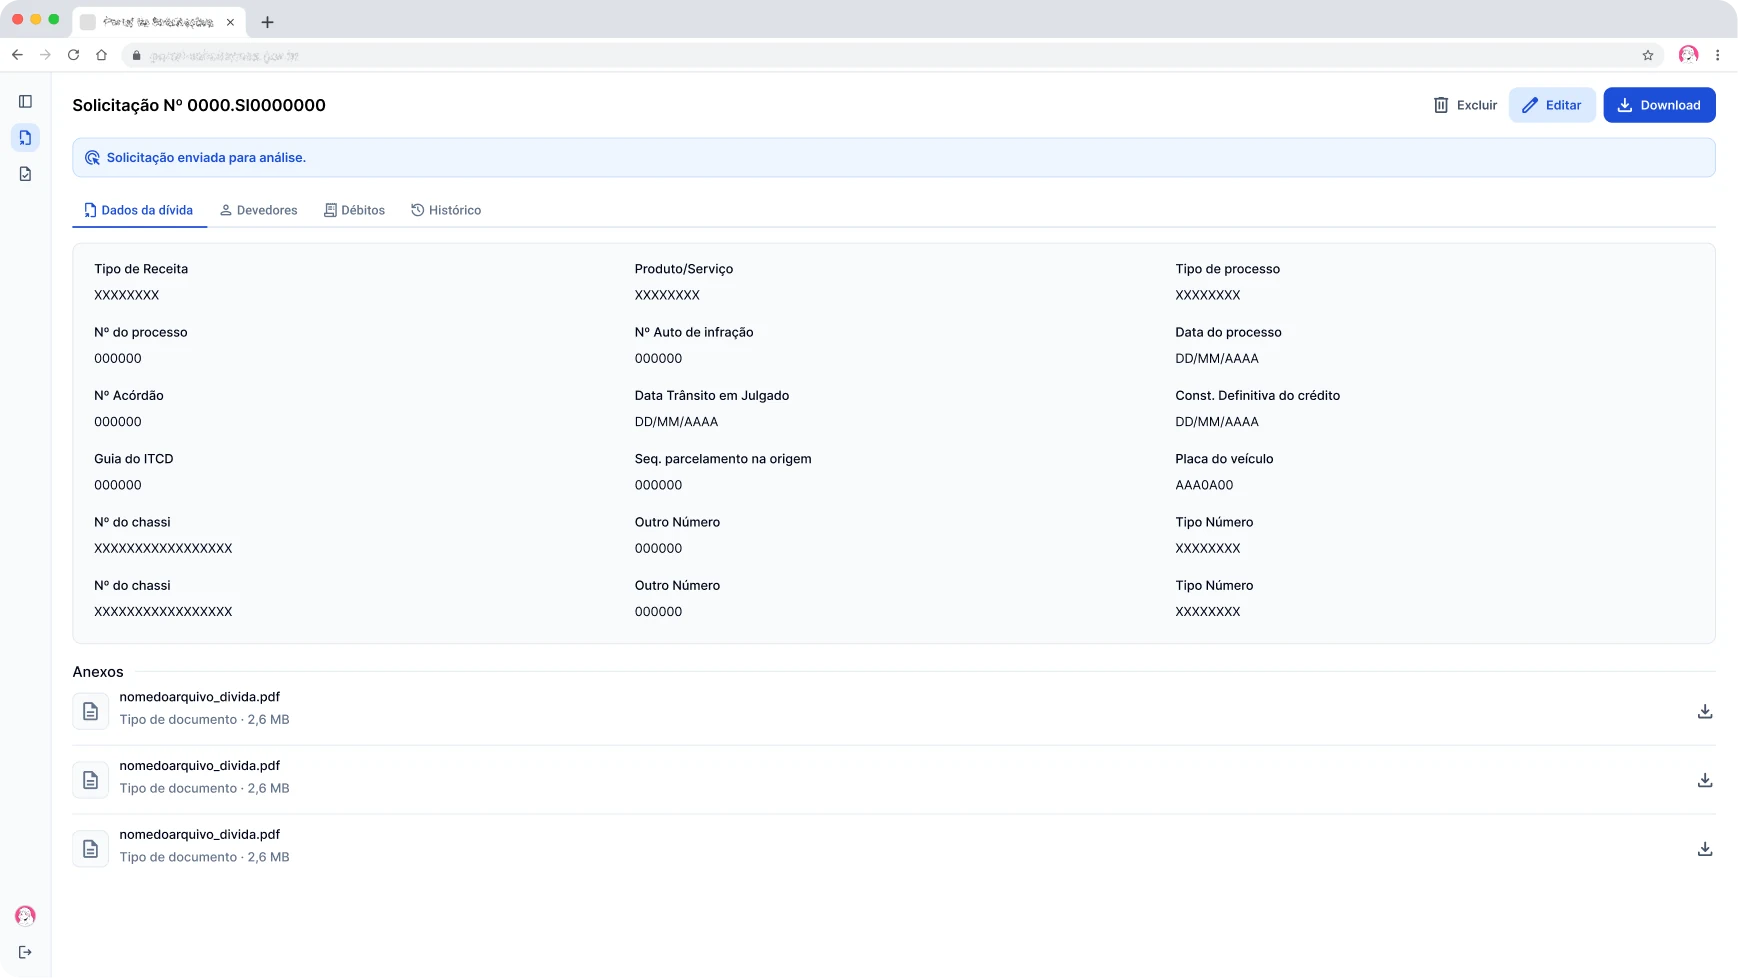The image size is (1738, 978).
Task: Switch to the Dados da dívida tab
Action: 139,210
